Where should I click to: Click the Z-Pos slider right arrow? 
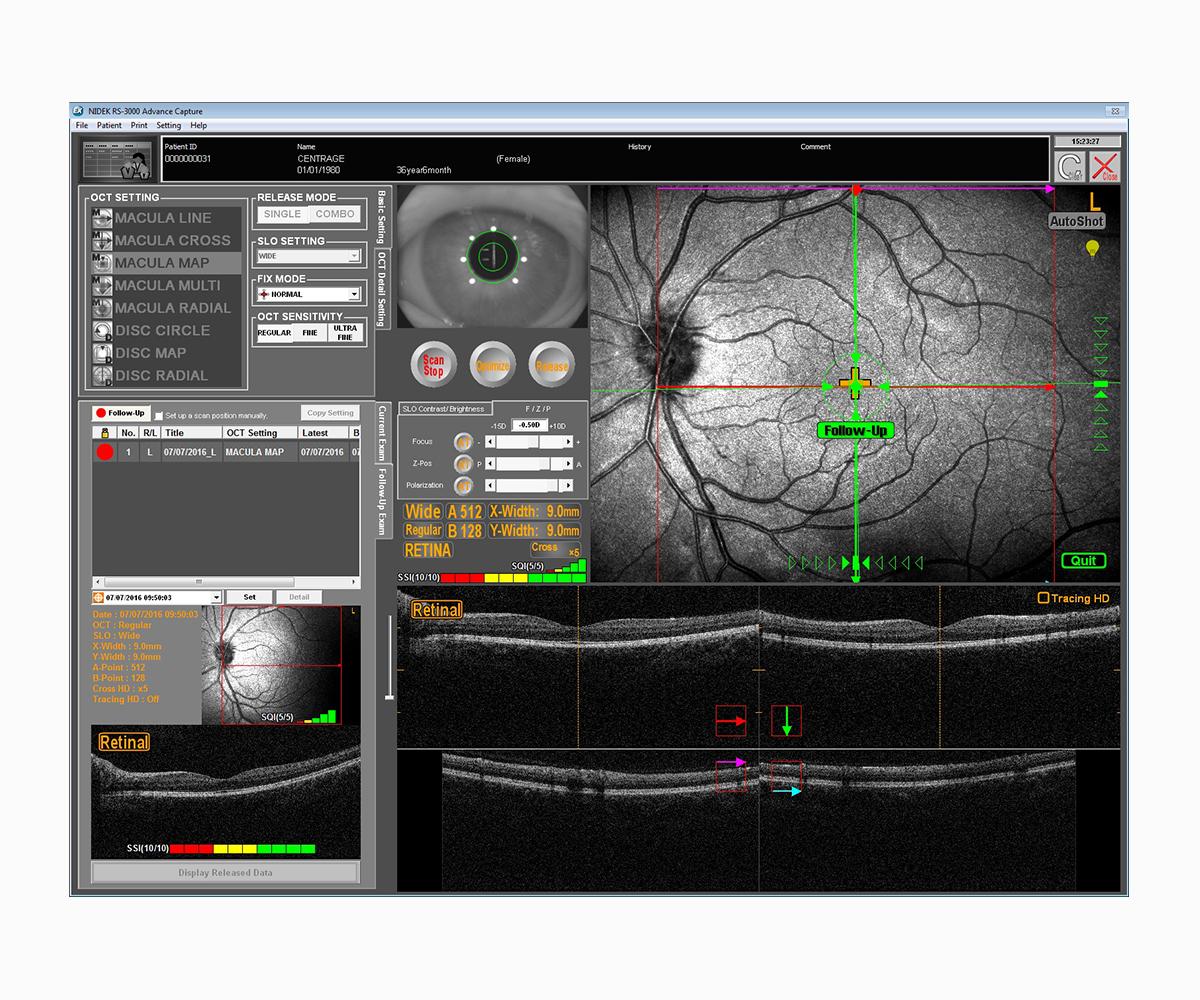[x=569, y=464]
